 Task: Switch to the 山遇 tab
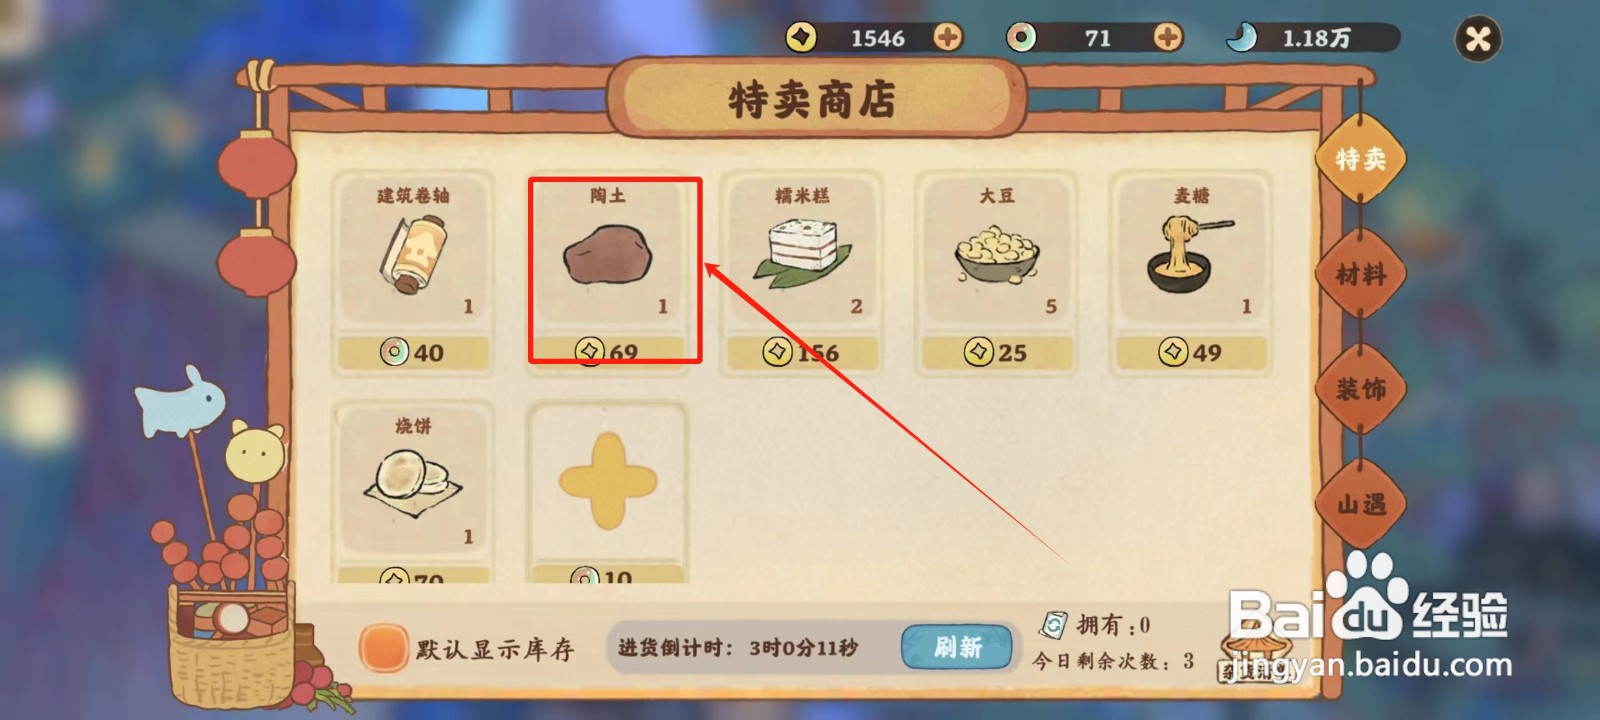[x=1361, y=503]
